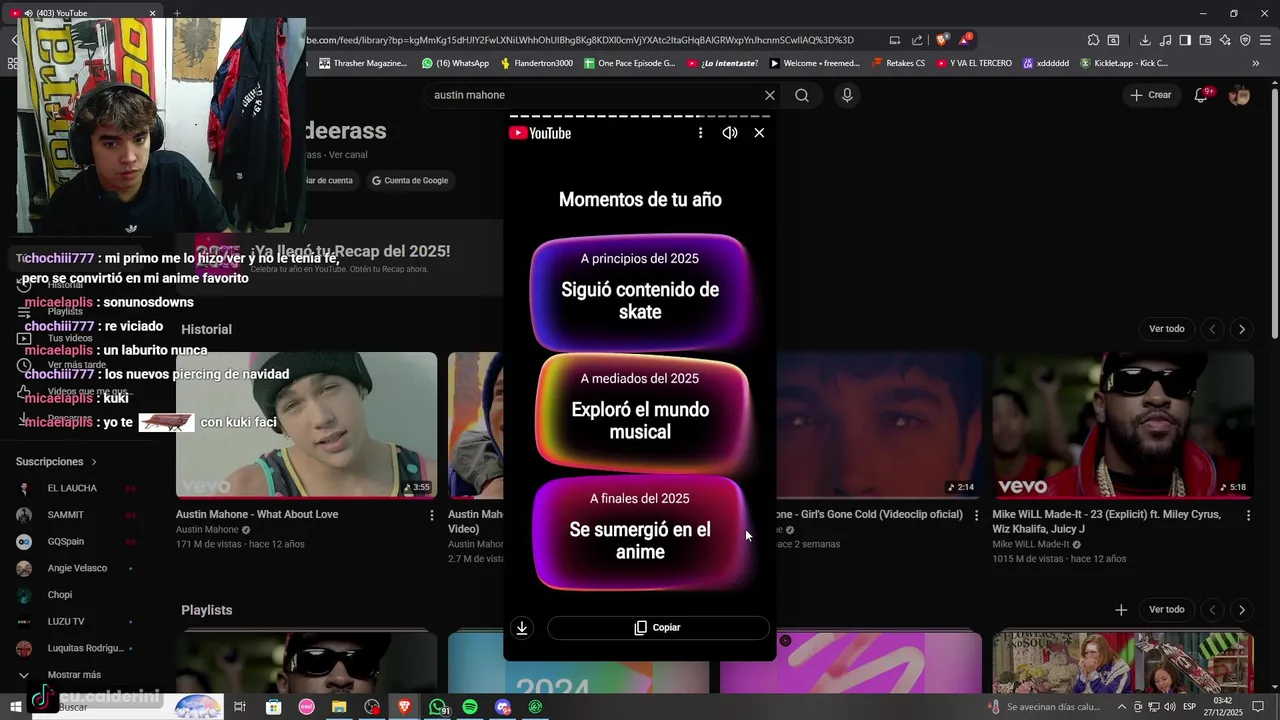
Task: Click the Copiar button
Action: click(658, 628)
